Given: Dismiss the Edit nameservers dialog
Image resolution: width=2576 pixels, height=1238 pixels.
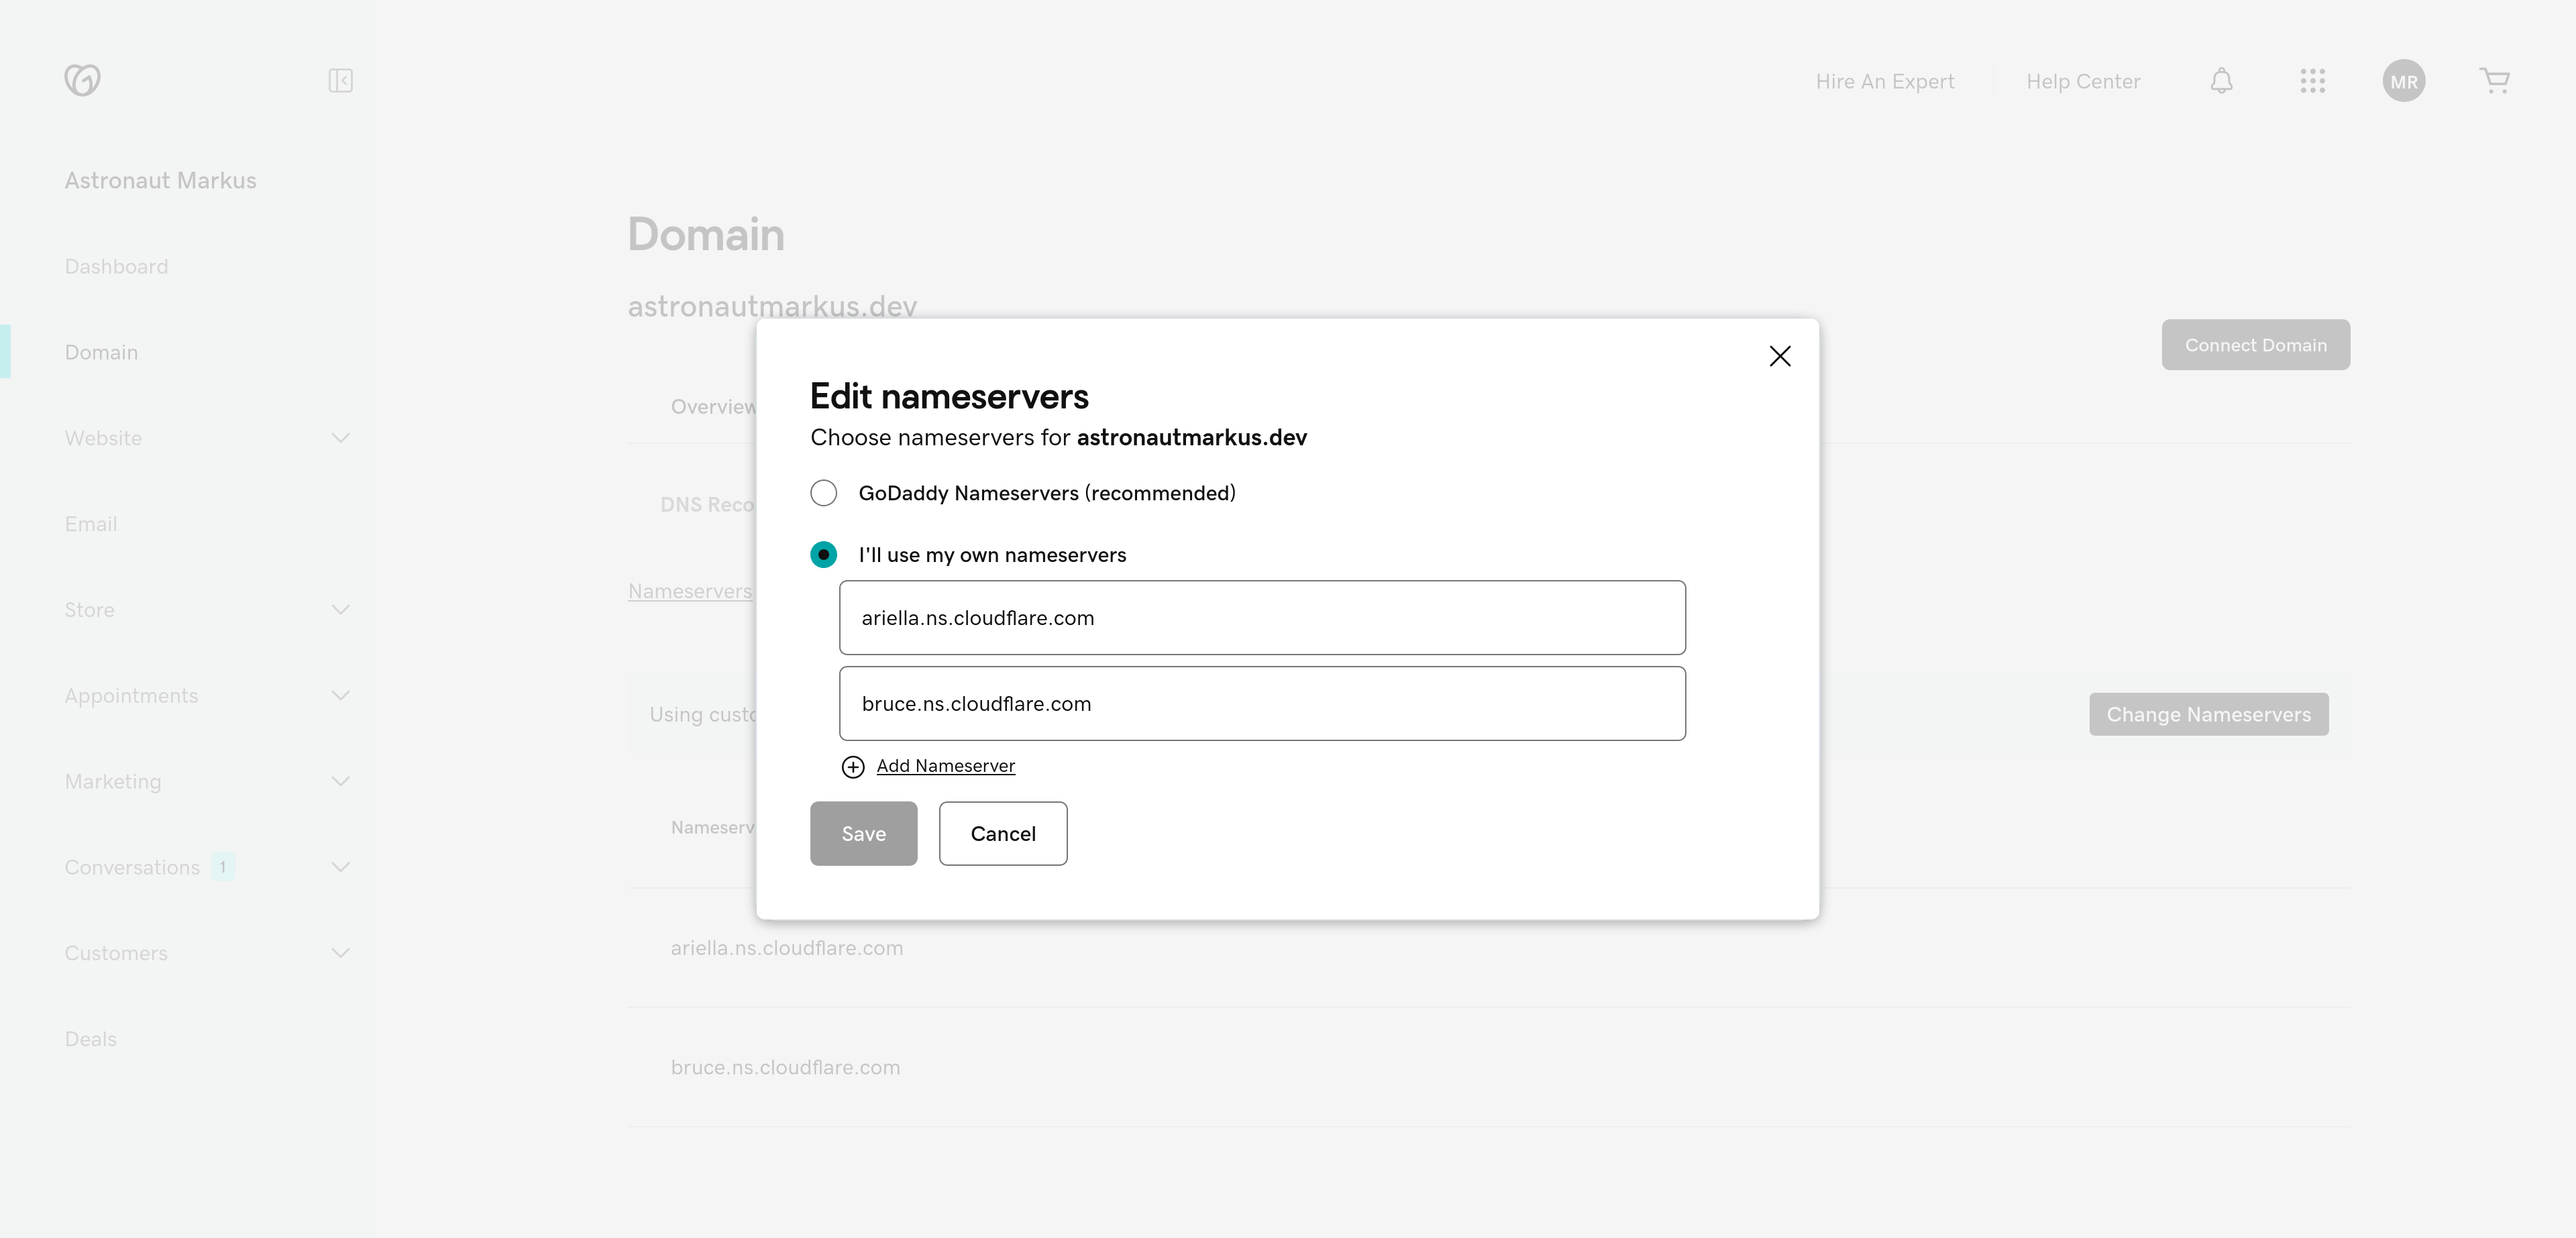Looking at the screenshot, I should point(1780,355).
